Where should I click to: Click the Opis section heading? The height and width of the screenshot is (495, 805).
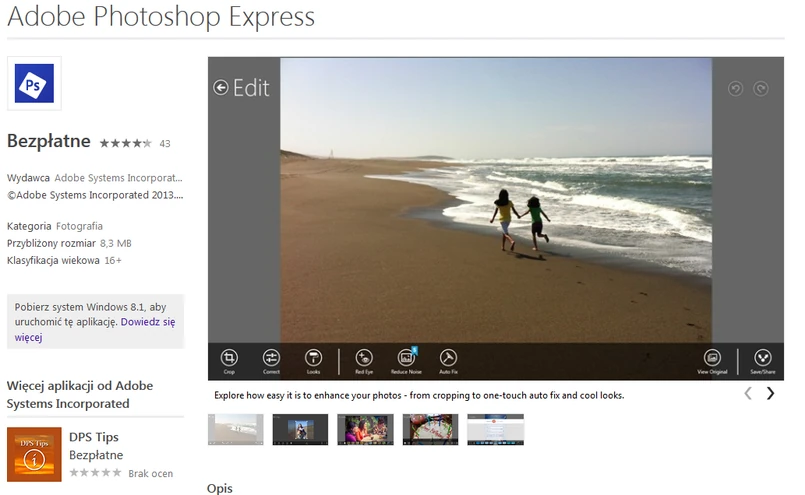[x=220, y=488]
